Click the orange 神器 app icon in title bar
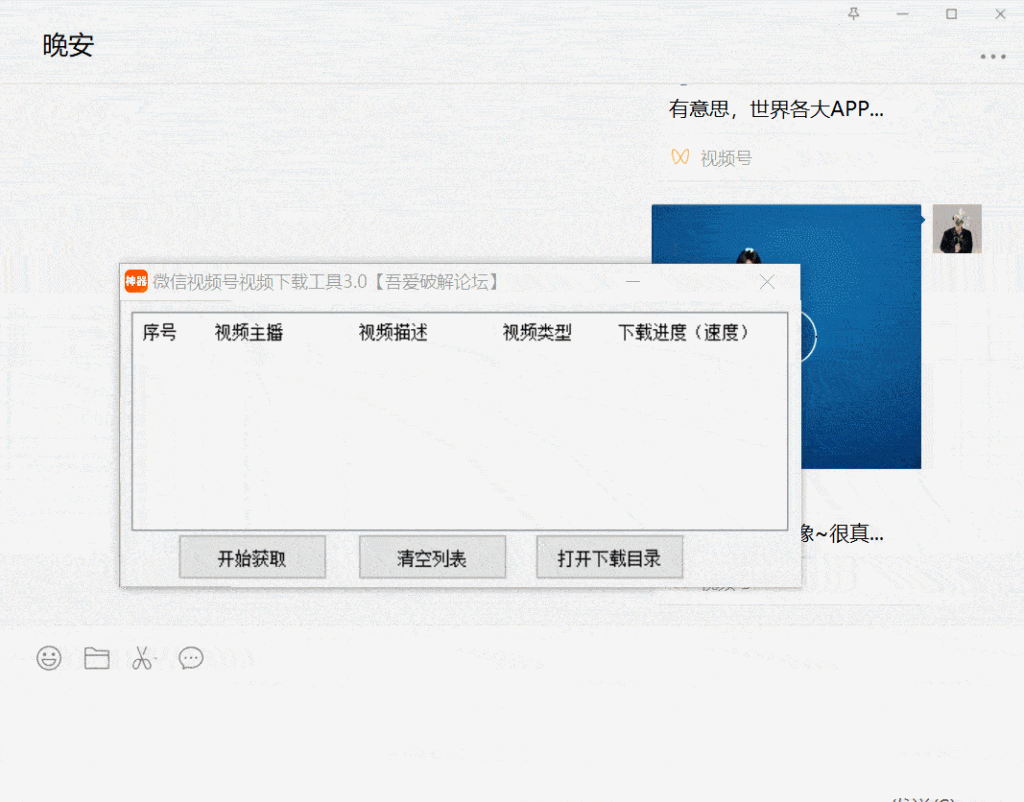The width and height of the screenshot is (1024, 802). coord(136,281)
